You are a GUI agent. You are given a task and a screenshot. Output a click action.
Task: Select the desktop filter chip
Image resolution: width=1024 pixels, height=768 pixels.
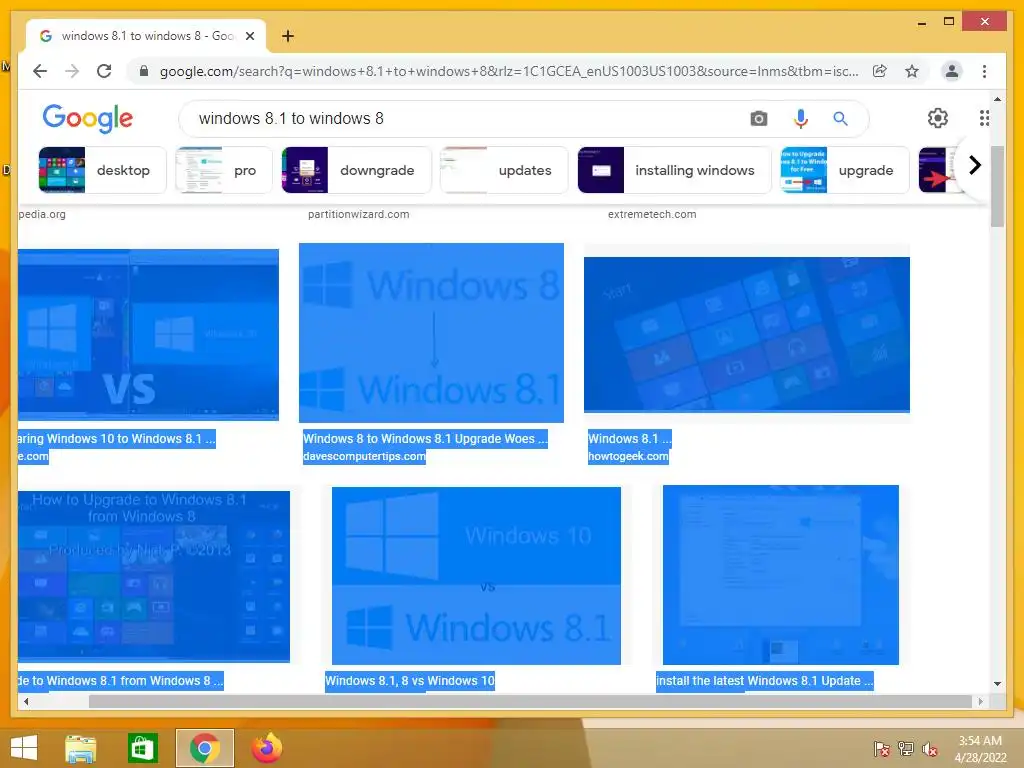pos(103,170)
